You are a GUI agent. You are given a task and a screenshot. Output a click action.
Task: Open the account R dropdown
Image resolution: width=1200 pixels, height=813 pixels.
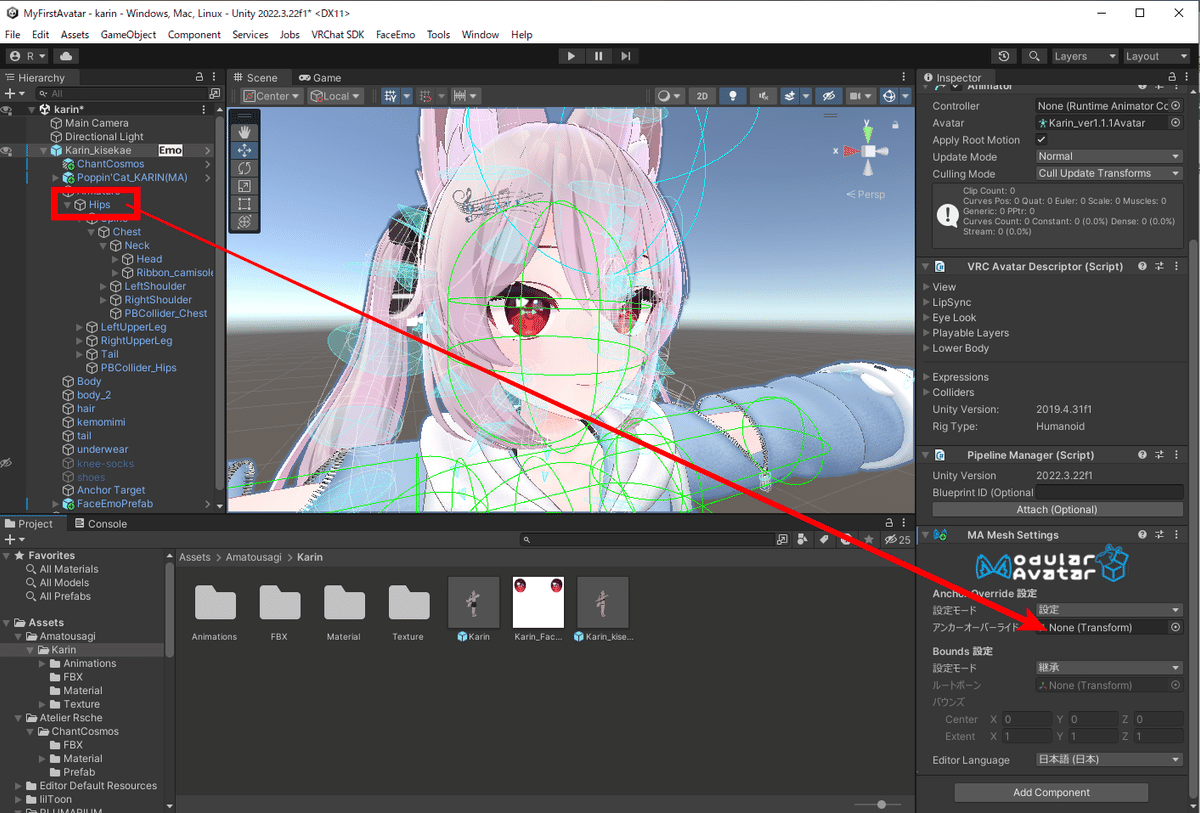pos(27,56)
